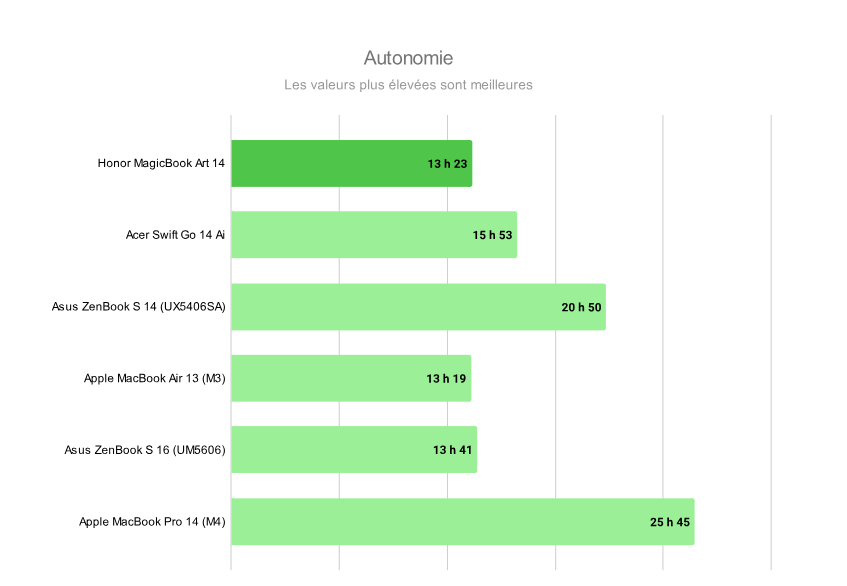Select the Apple MacBook Pro 14 (M4) label

(153, 522)
